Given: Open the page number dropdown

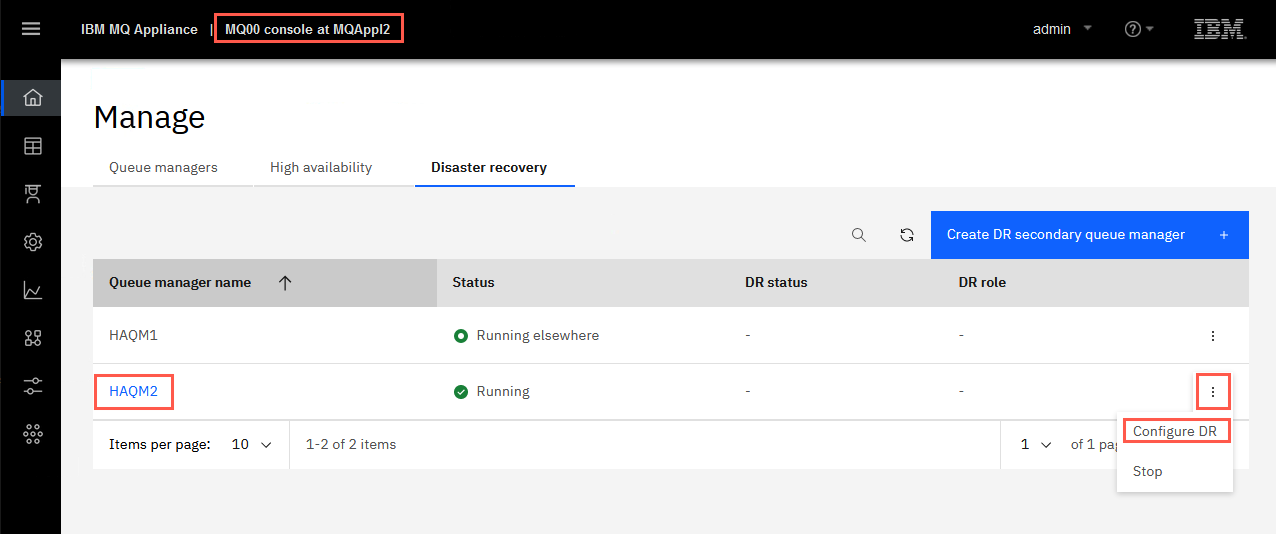Looking at the screenshot, I should pos(1035,444).
